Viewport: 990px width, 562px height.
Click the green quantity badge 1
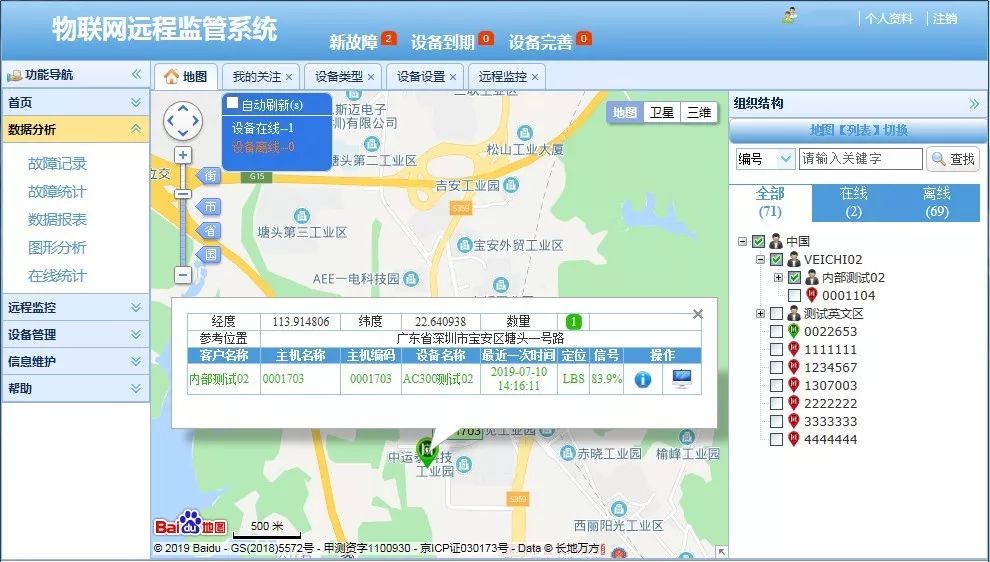573,321
